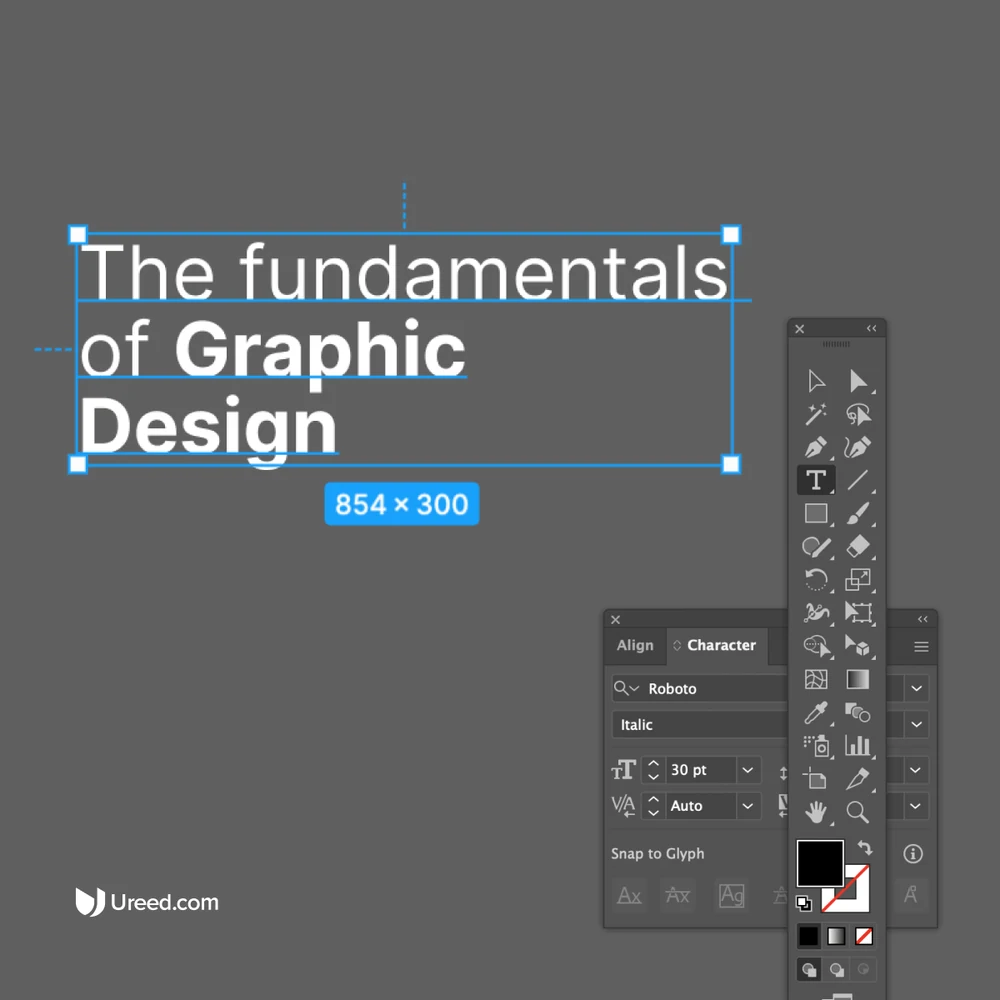Select the Column Graph tool
The width and height of the screenshot is (1000, 1000).
pyautogui.click(x=858, y=746)
